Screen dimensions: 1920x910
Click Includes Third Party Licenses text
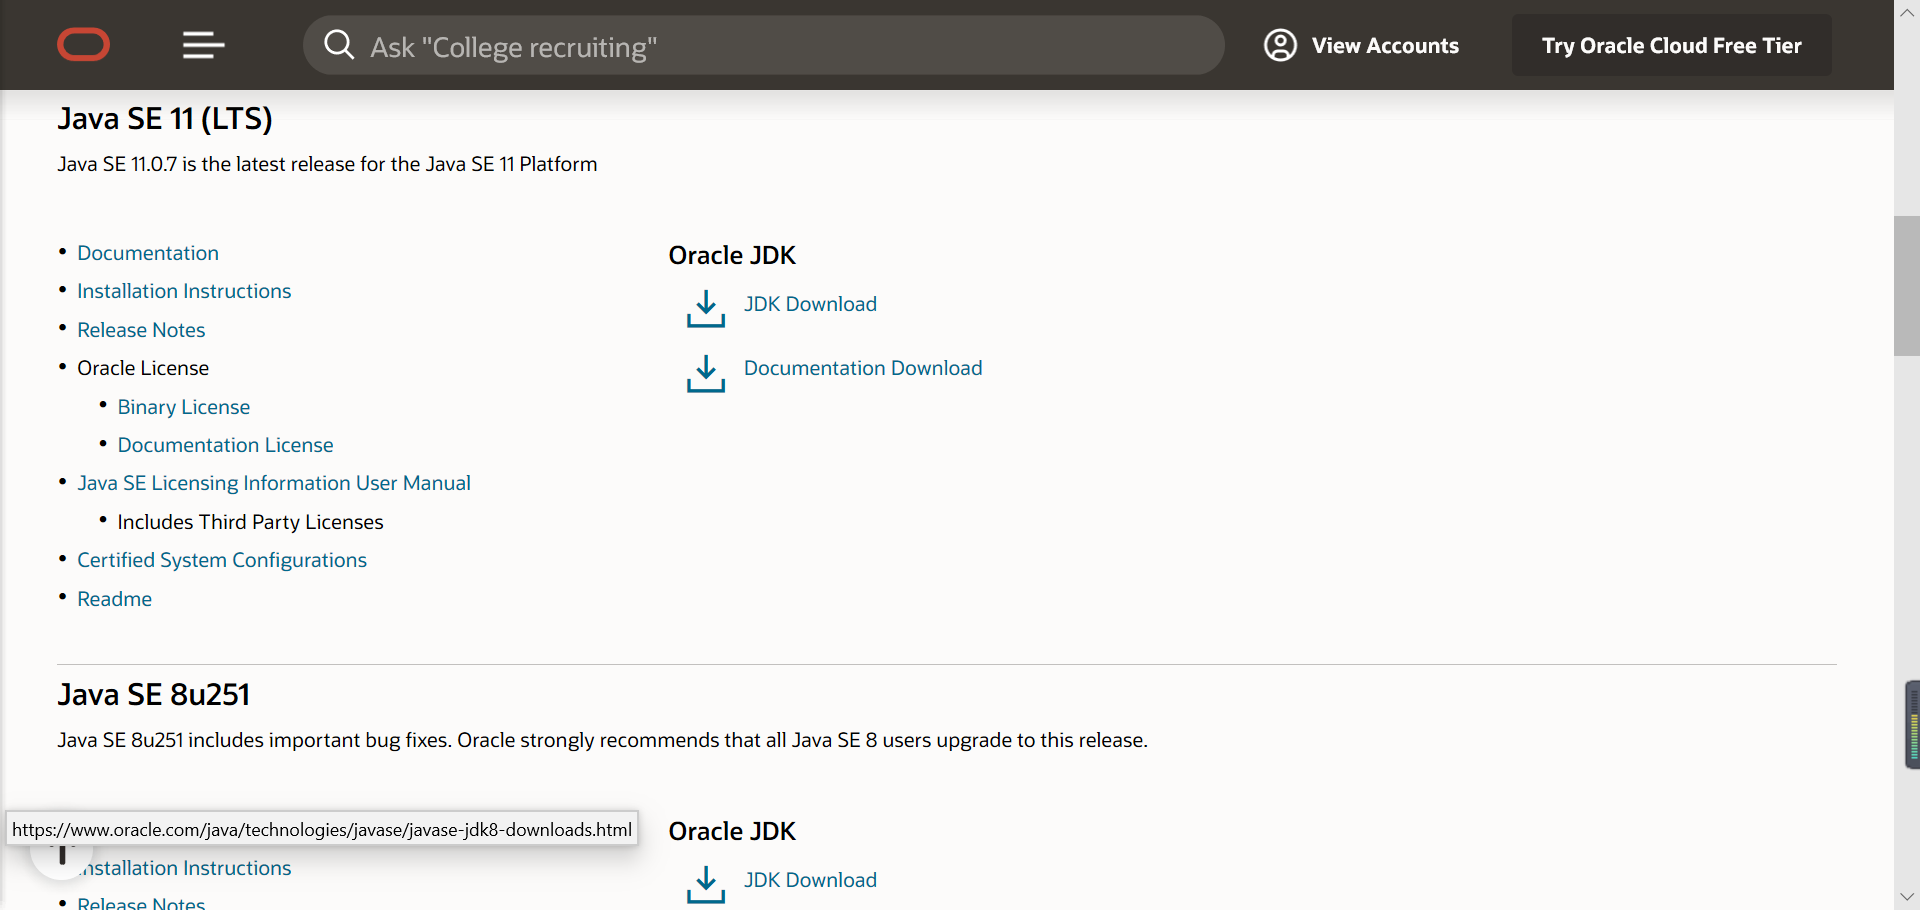(250, 522)
